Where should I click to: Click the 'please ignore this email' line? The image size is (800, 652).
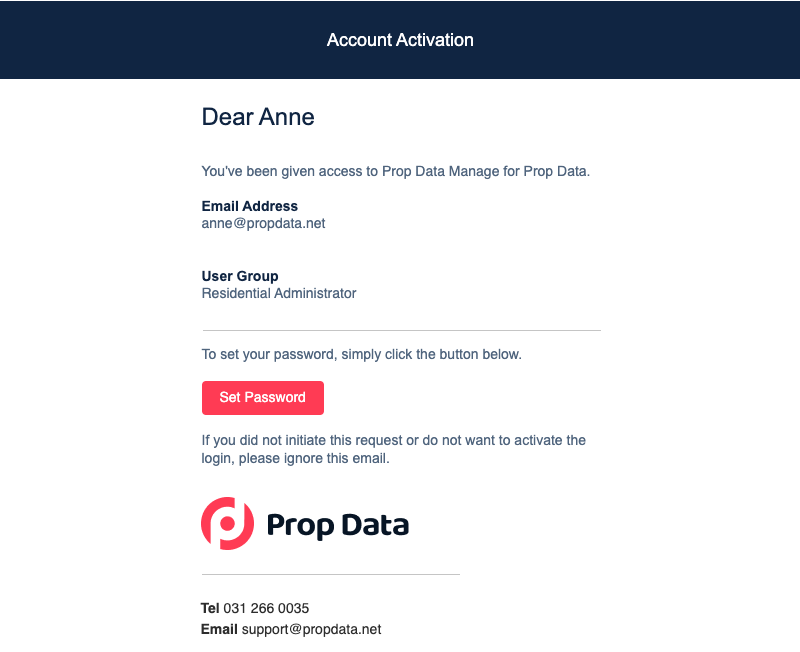[295, 459]
